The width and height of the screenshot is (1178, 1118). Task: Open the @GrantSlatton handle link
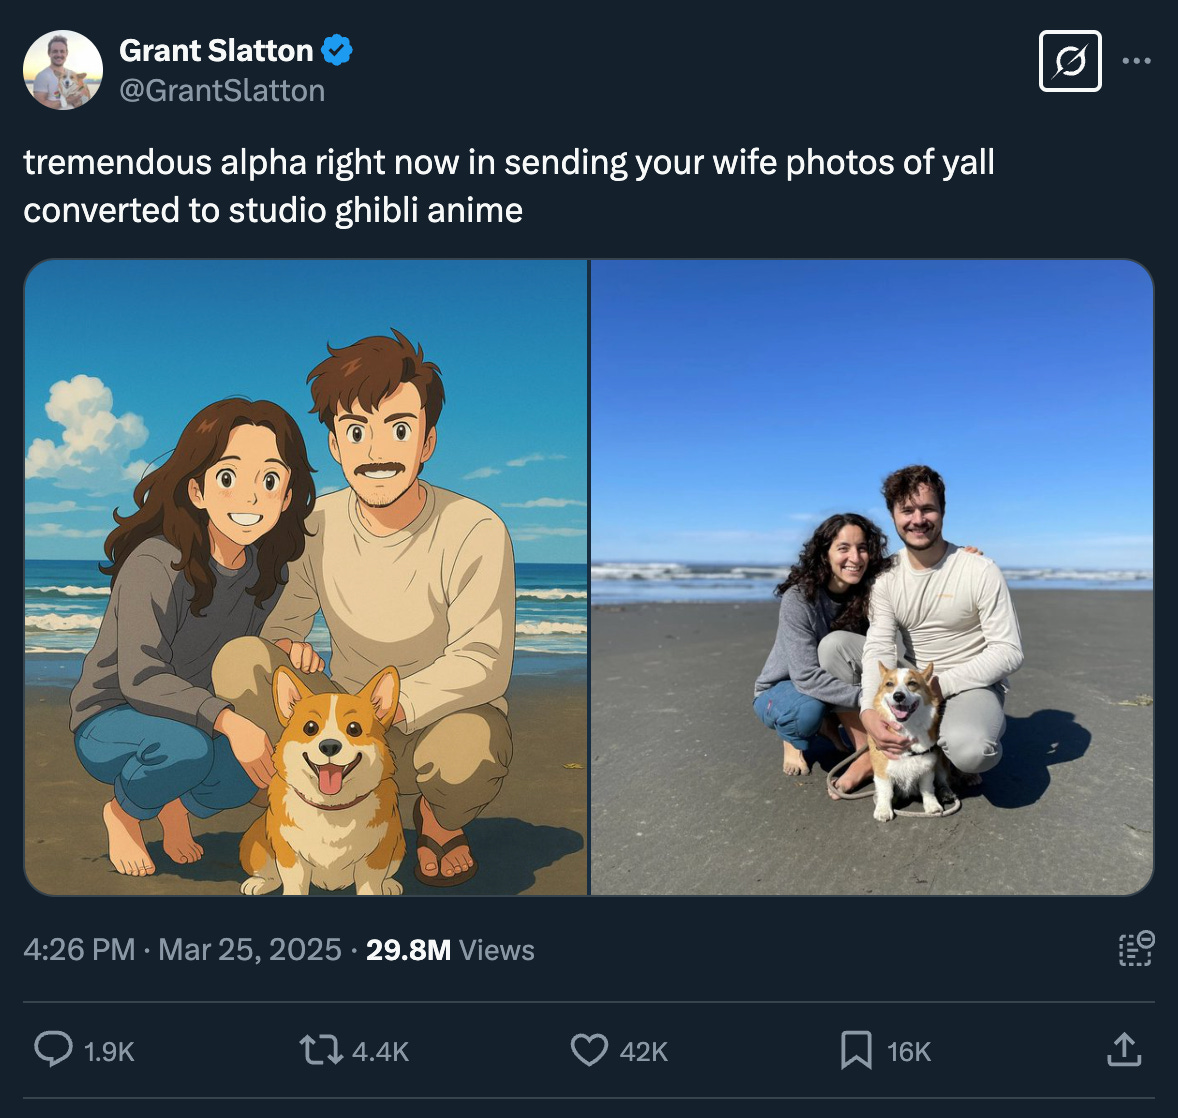tap(222, 91)
